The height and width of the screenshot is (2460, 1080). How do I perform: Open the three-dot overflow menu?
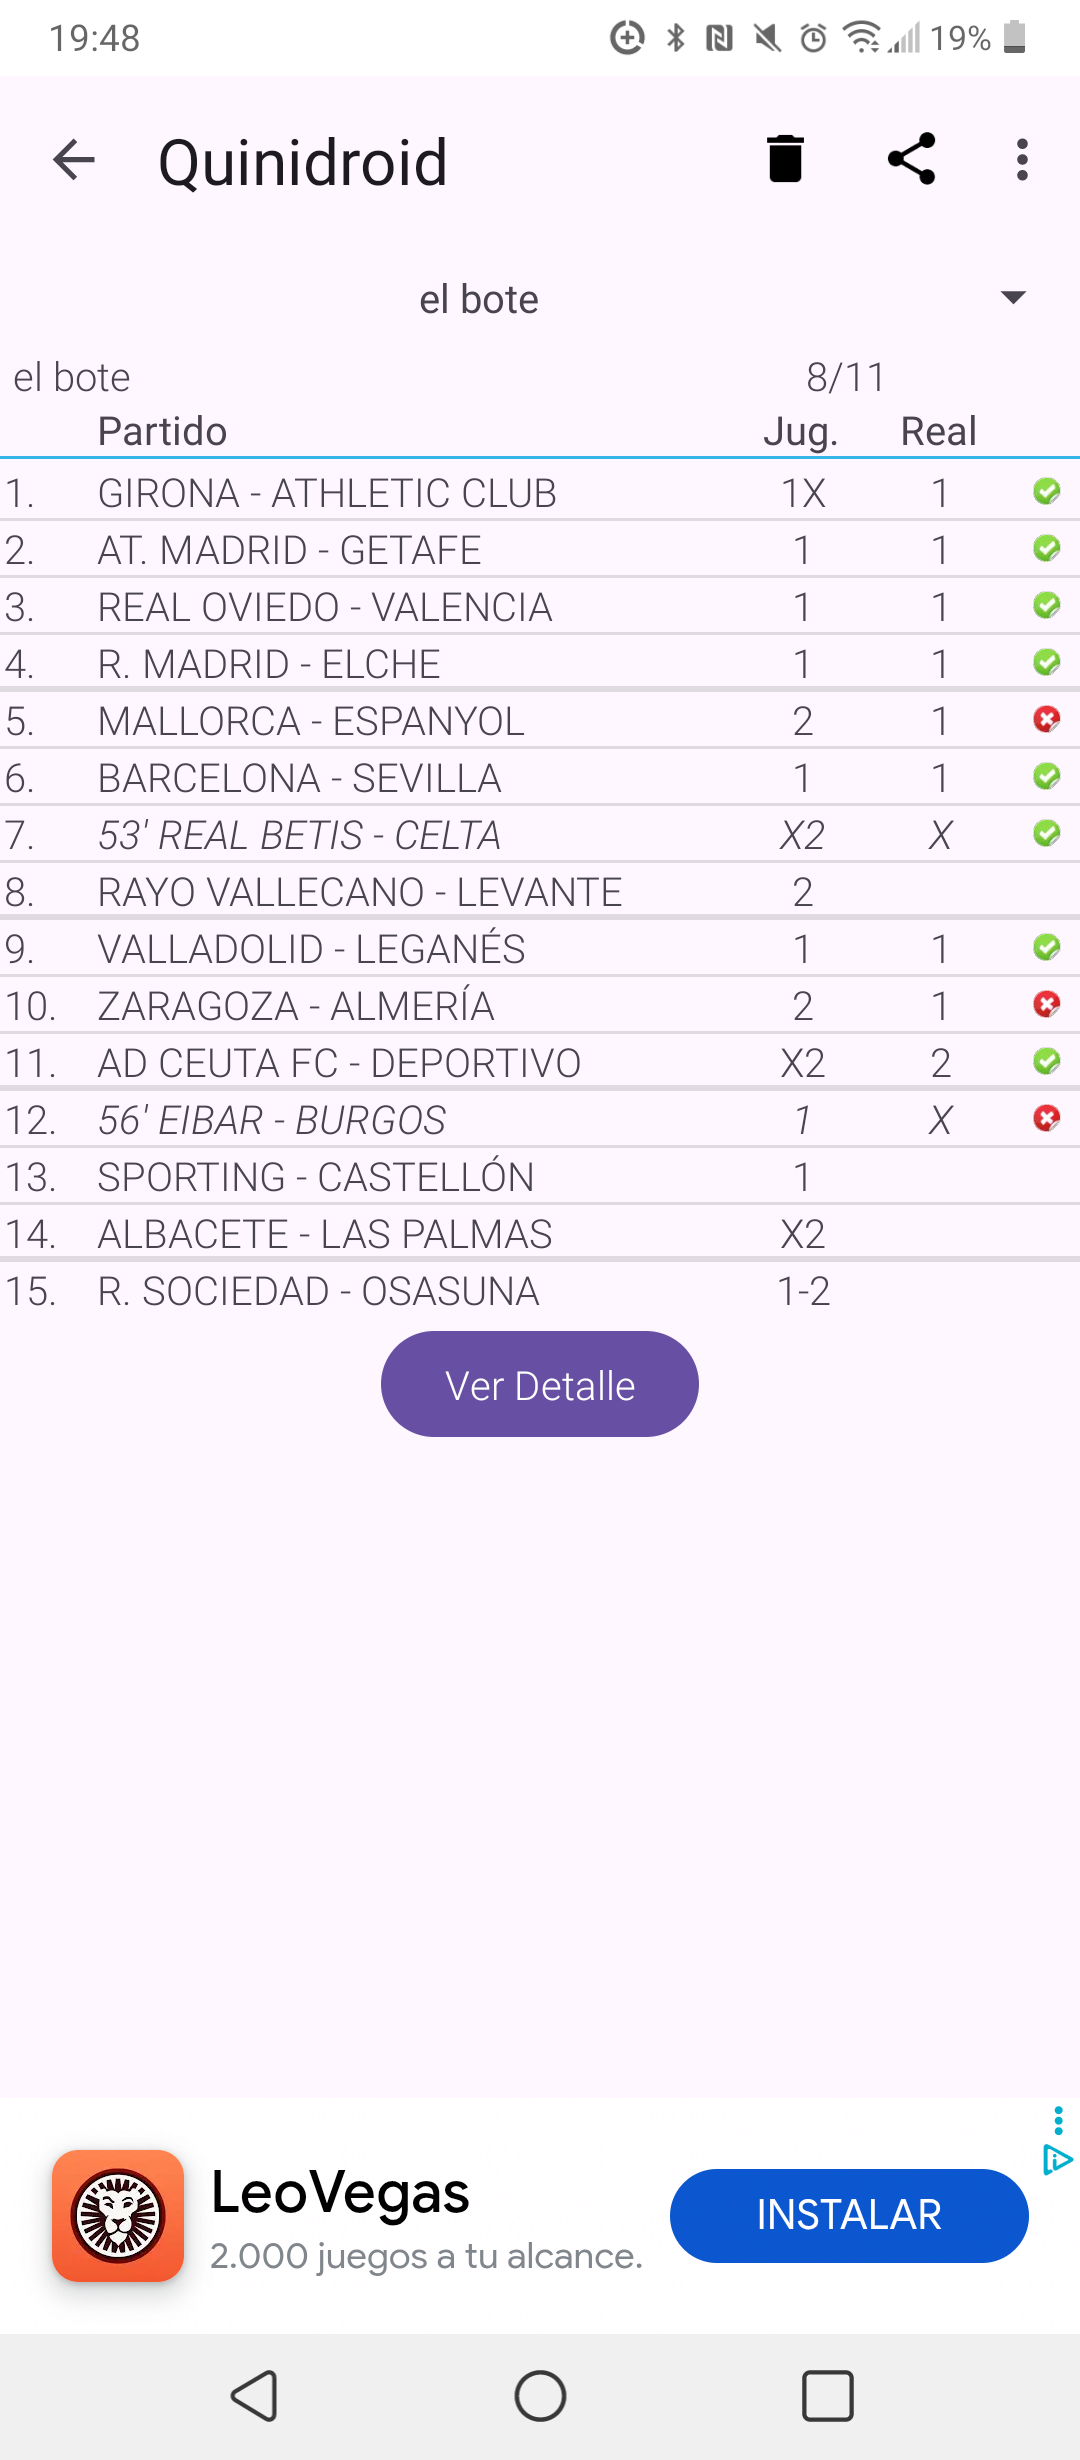1021,160
